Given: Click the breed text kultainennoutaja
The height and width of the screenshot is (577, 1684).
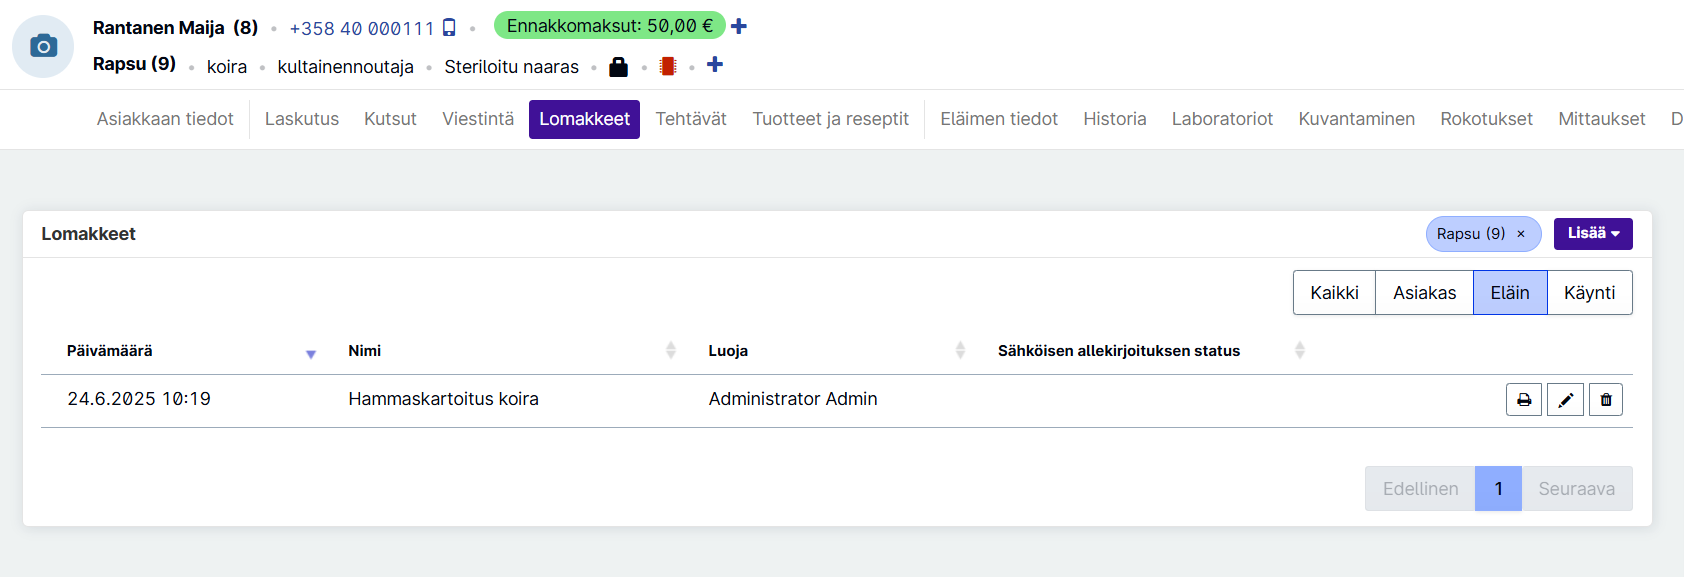Looking at the screenshot, I should pyautogui.click(x=345, y=67).
